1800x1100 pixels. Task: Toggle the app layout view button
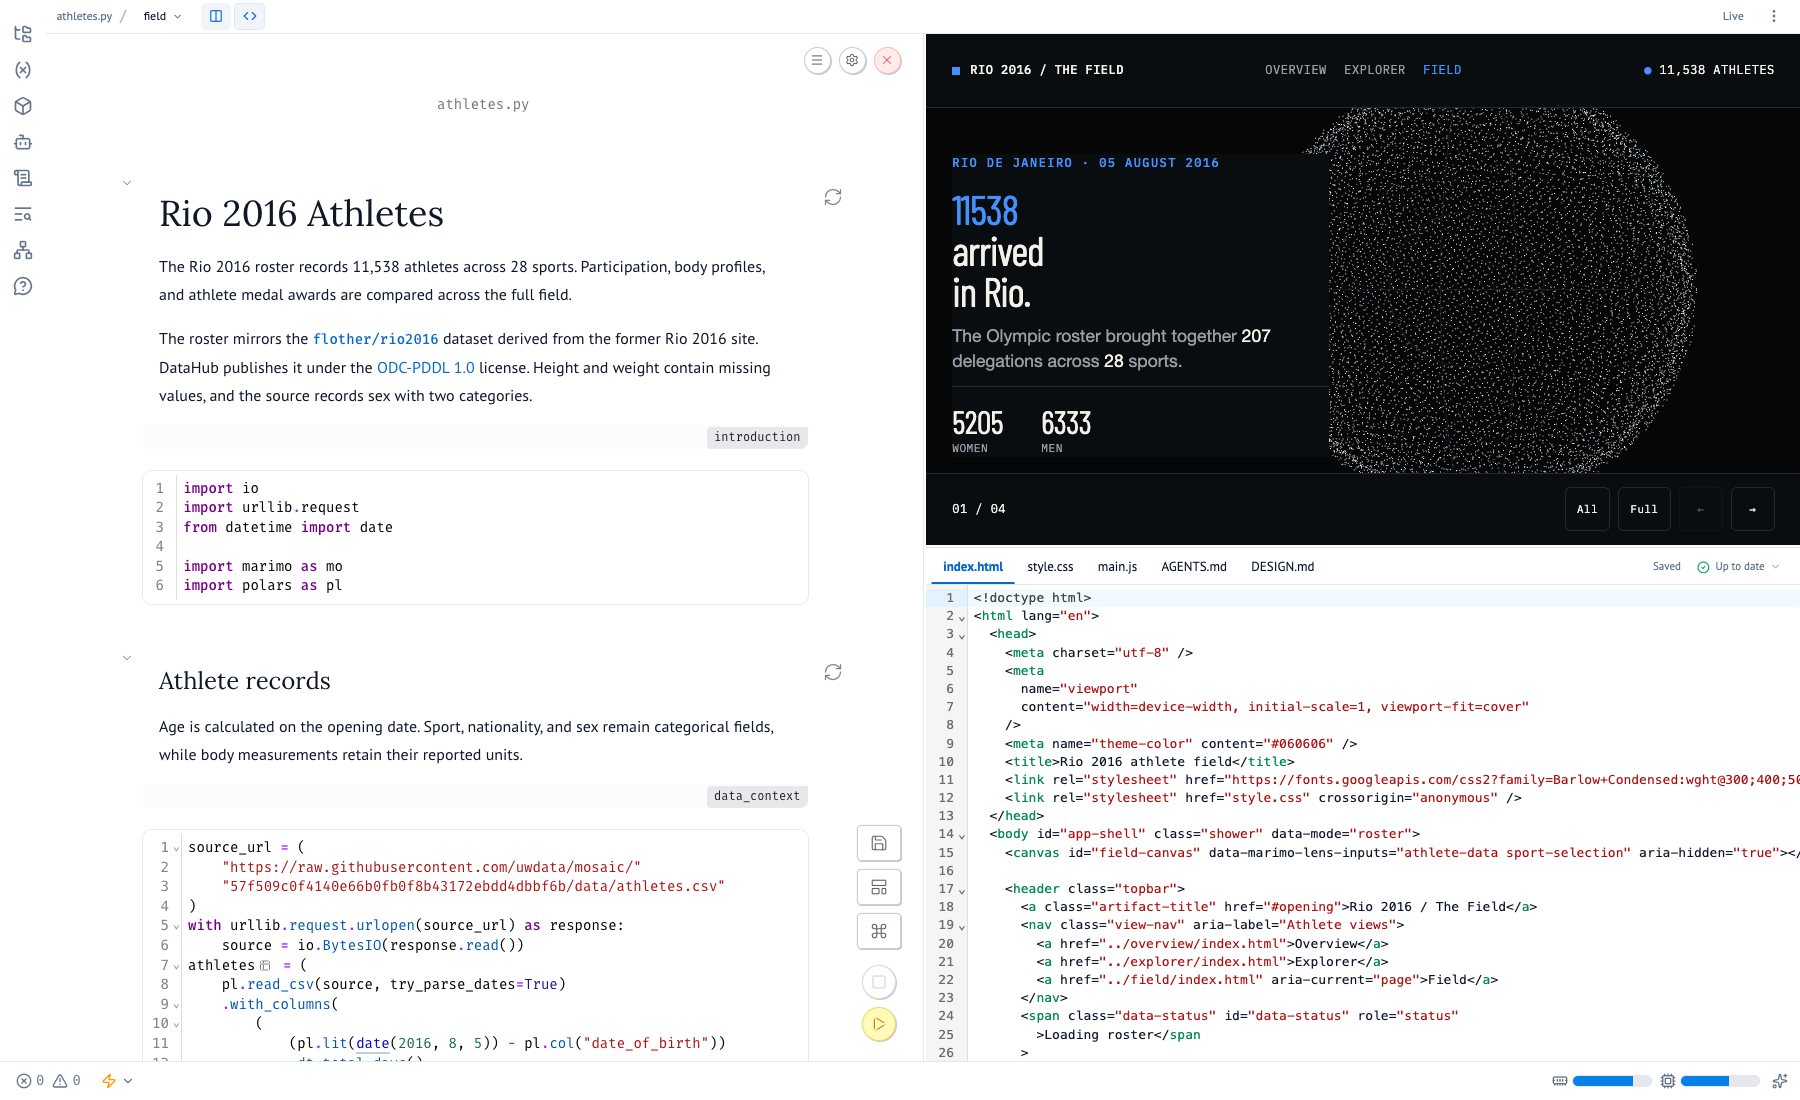click(879, 887)
